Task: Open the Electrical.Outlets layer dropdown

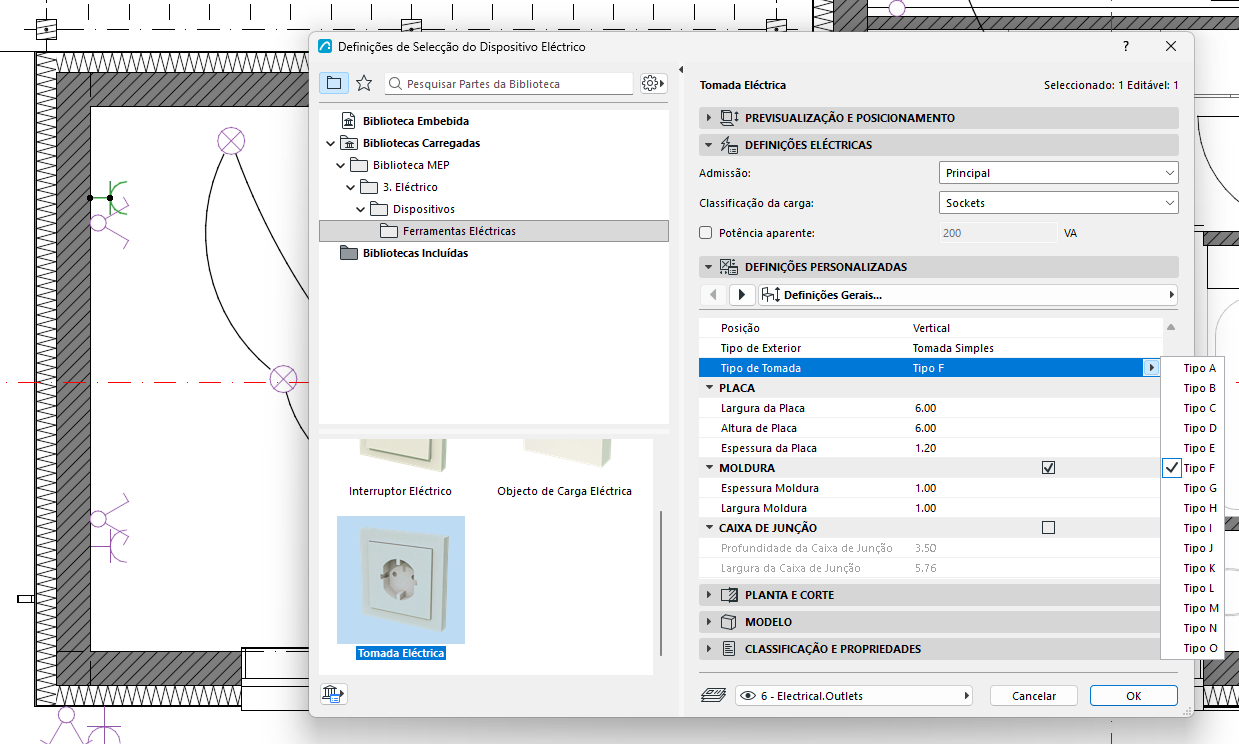Action: pos(854,696)
